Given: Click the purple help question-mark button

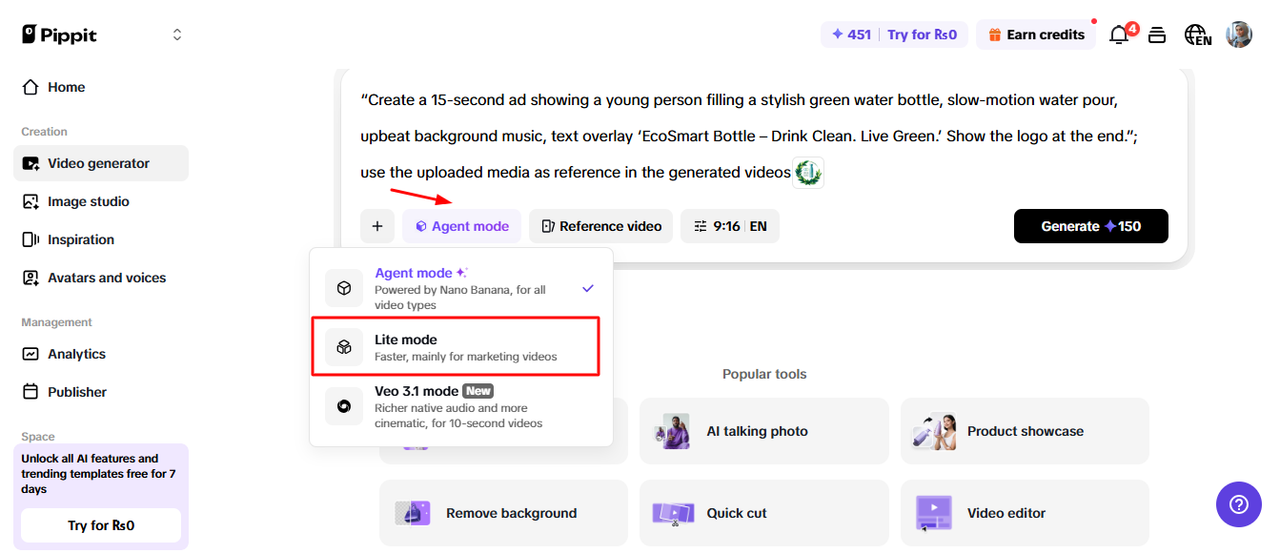Looking at the screenshot, I should [x=1238, y=504].
